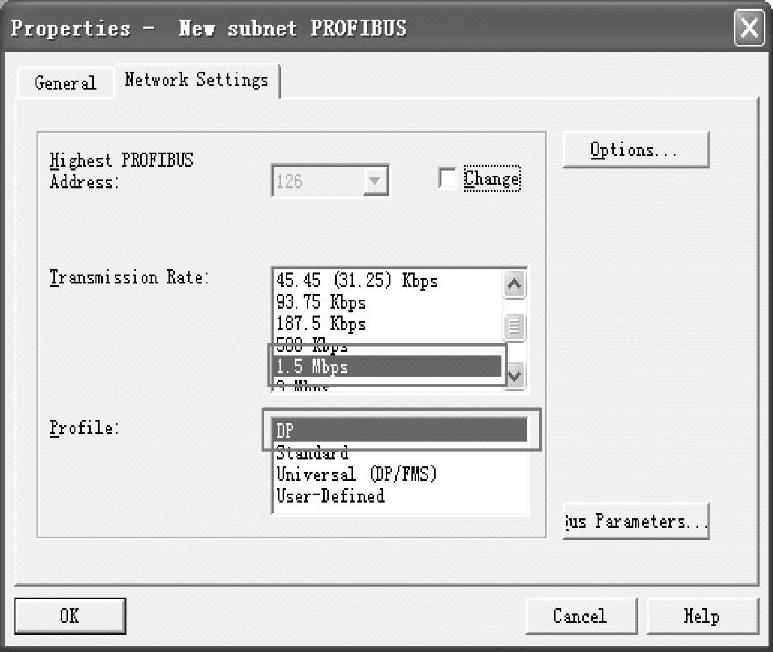Click transmission rate list scroll-down arrow
773x652 pixels.
(x=514, y=376)
